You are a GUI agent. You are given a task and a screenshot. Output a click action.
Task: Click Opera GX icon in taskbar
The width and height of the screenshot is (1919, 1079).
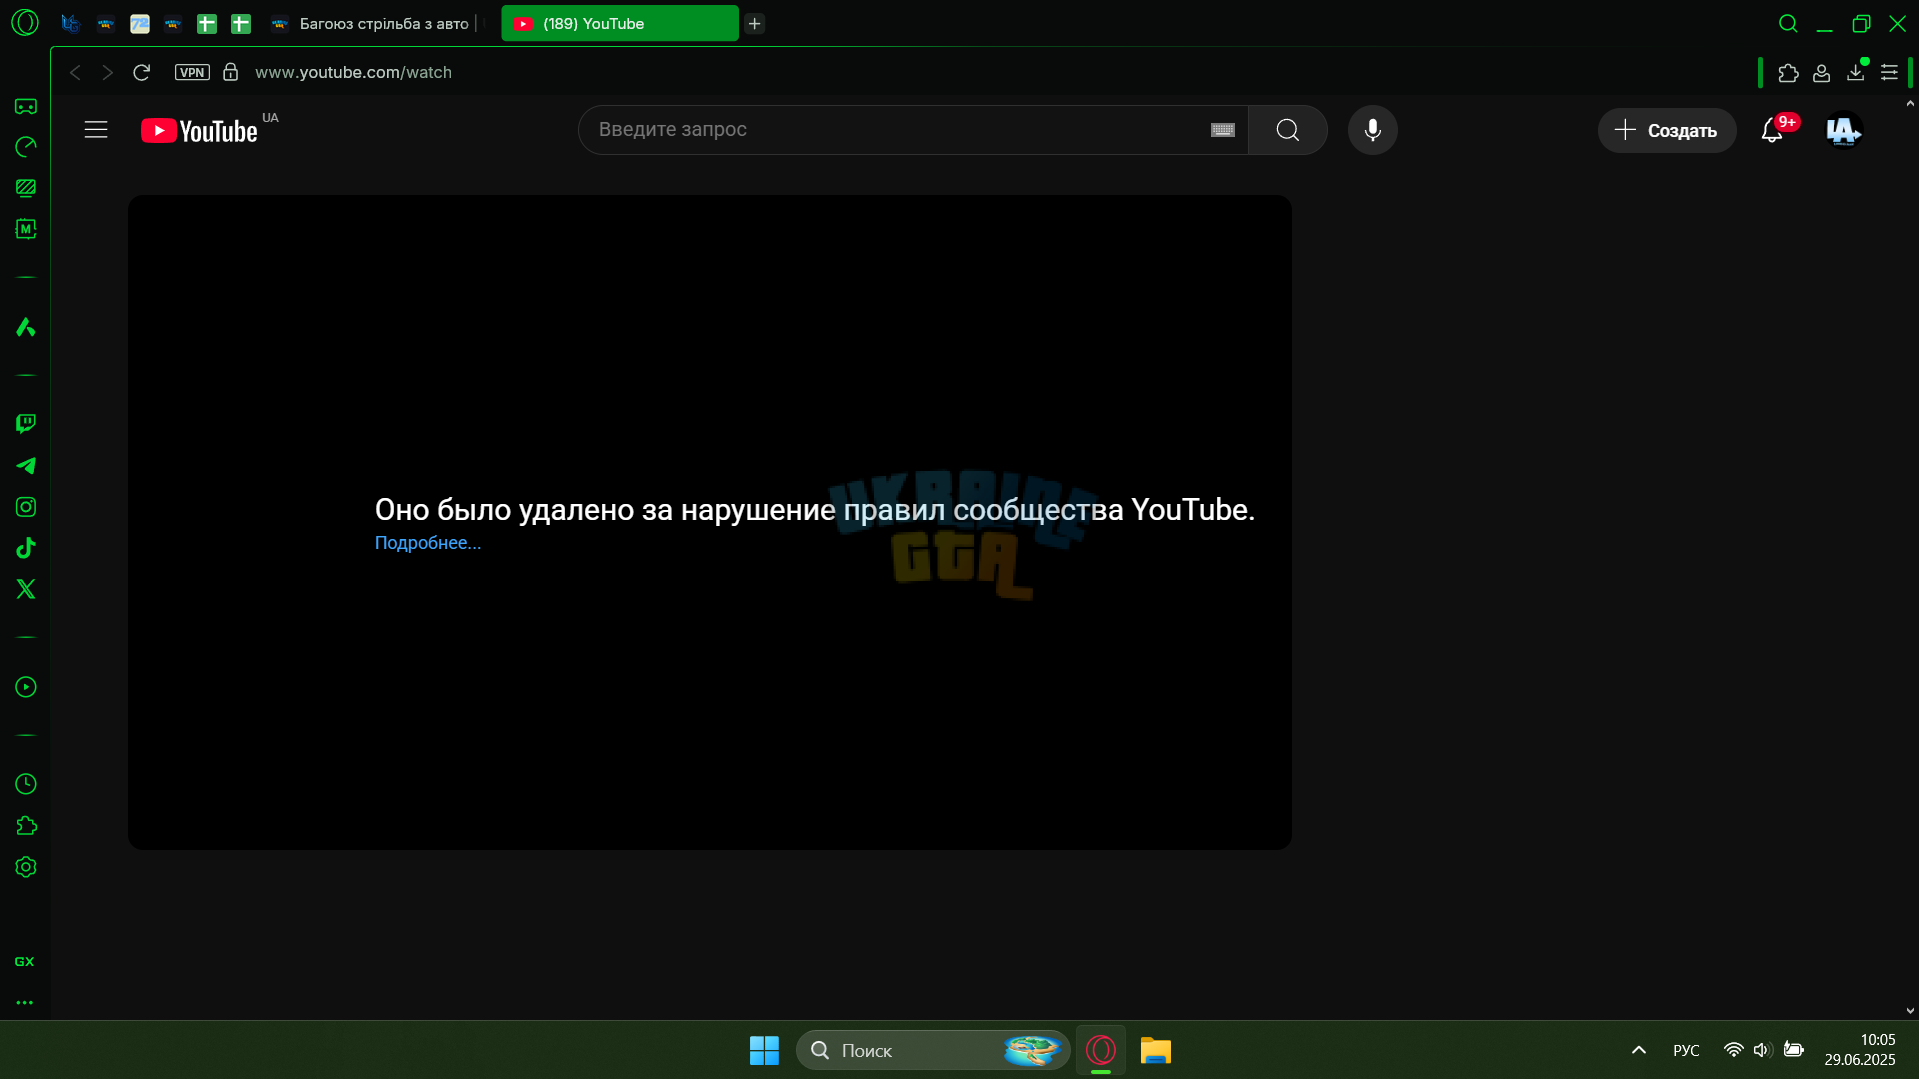pyautogui.click(x=1101, y=1050)
